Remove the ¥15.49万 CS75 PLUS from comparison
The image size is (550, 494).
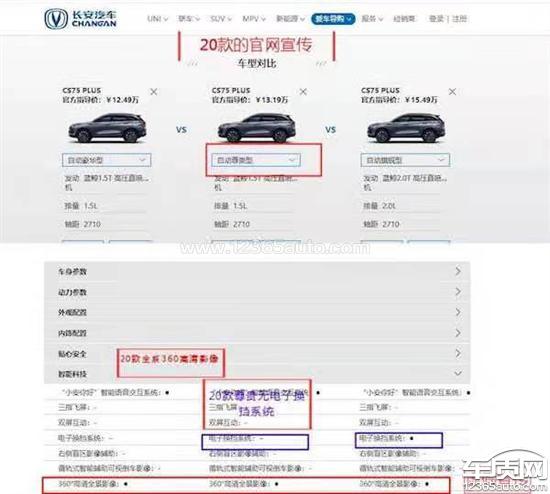[452, 92]
